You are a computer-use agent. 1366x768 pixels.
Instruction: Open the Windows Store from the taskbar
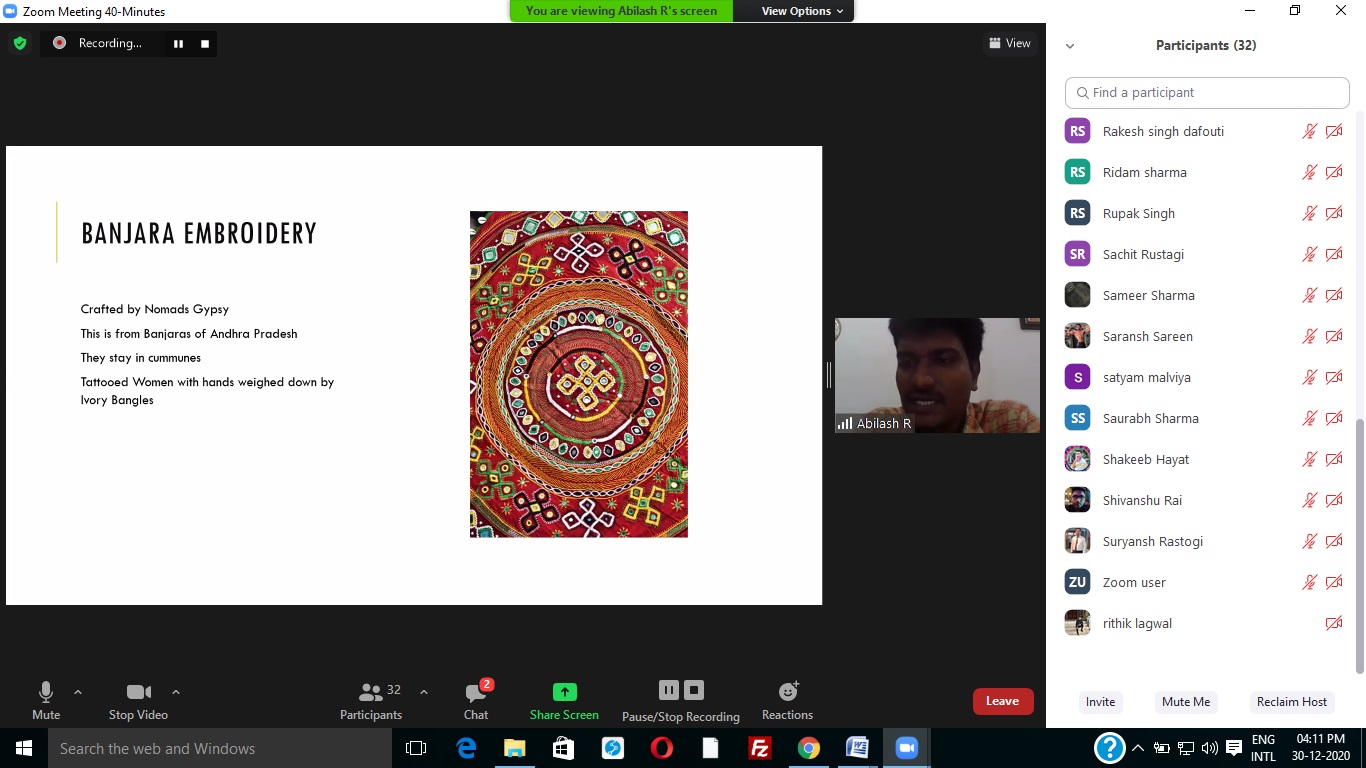coord(564,748)
